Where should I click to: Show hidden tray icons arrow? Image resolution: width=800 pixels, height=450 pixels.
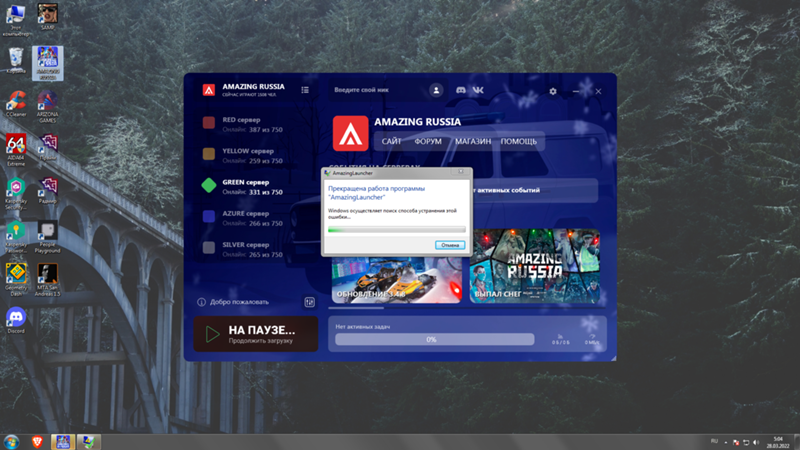[726, 442]
